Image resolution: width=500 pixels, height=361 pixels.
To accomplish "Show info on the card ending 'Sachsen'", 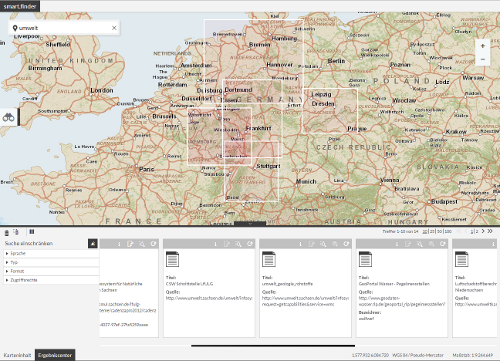I will point(119,244).
